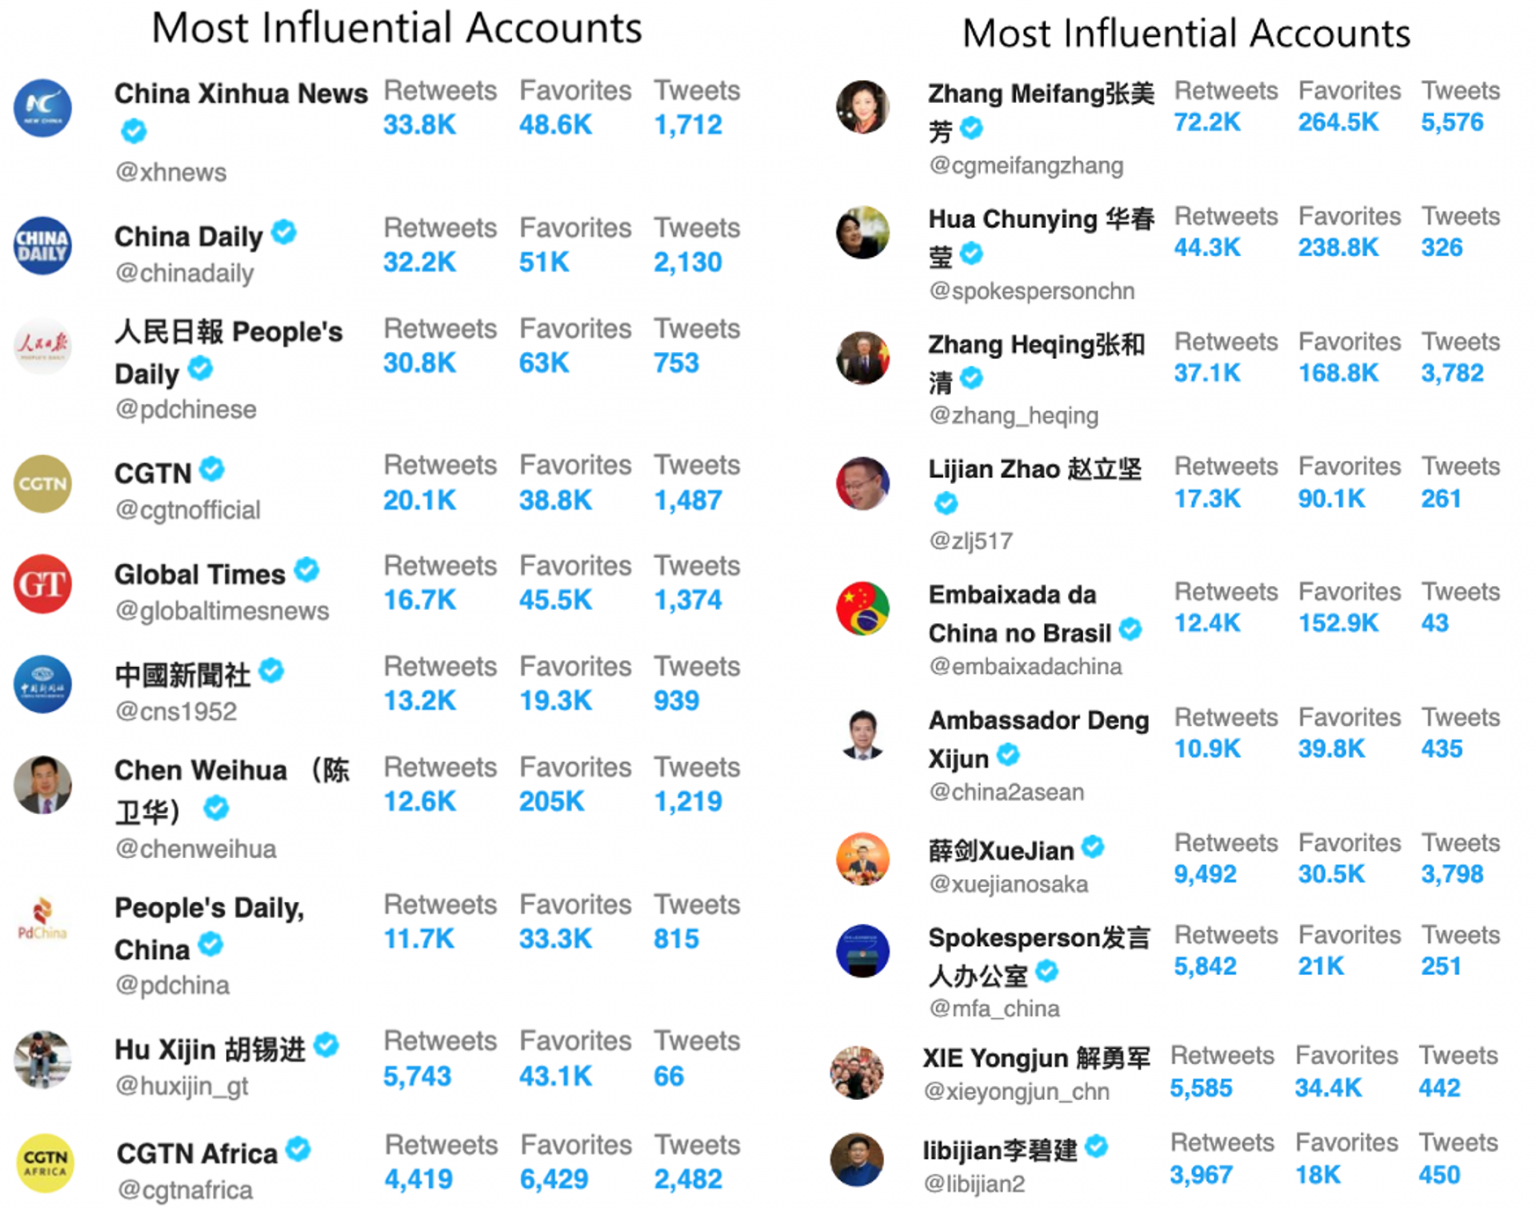Click China Daily's 51K favorites count
Screen dimensions: 1536x1210
pos(544,262)
